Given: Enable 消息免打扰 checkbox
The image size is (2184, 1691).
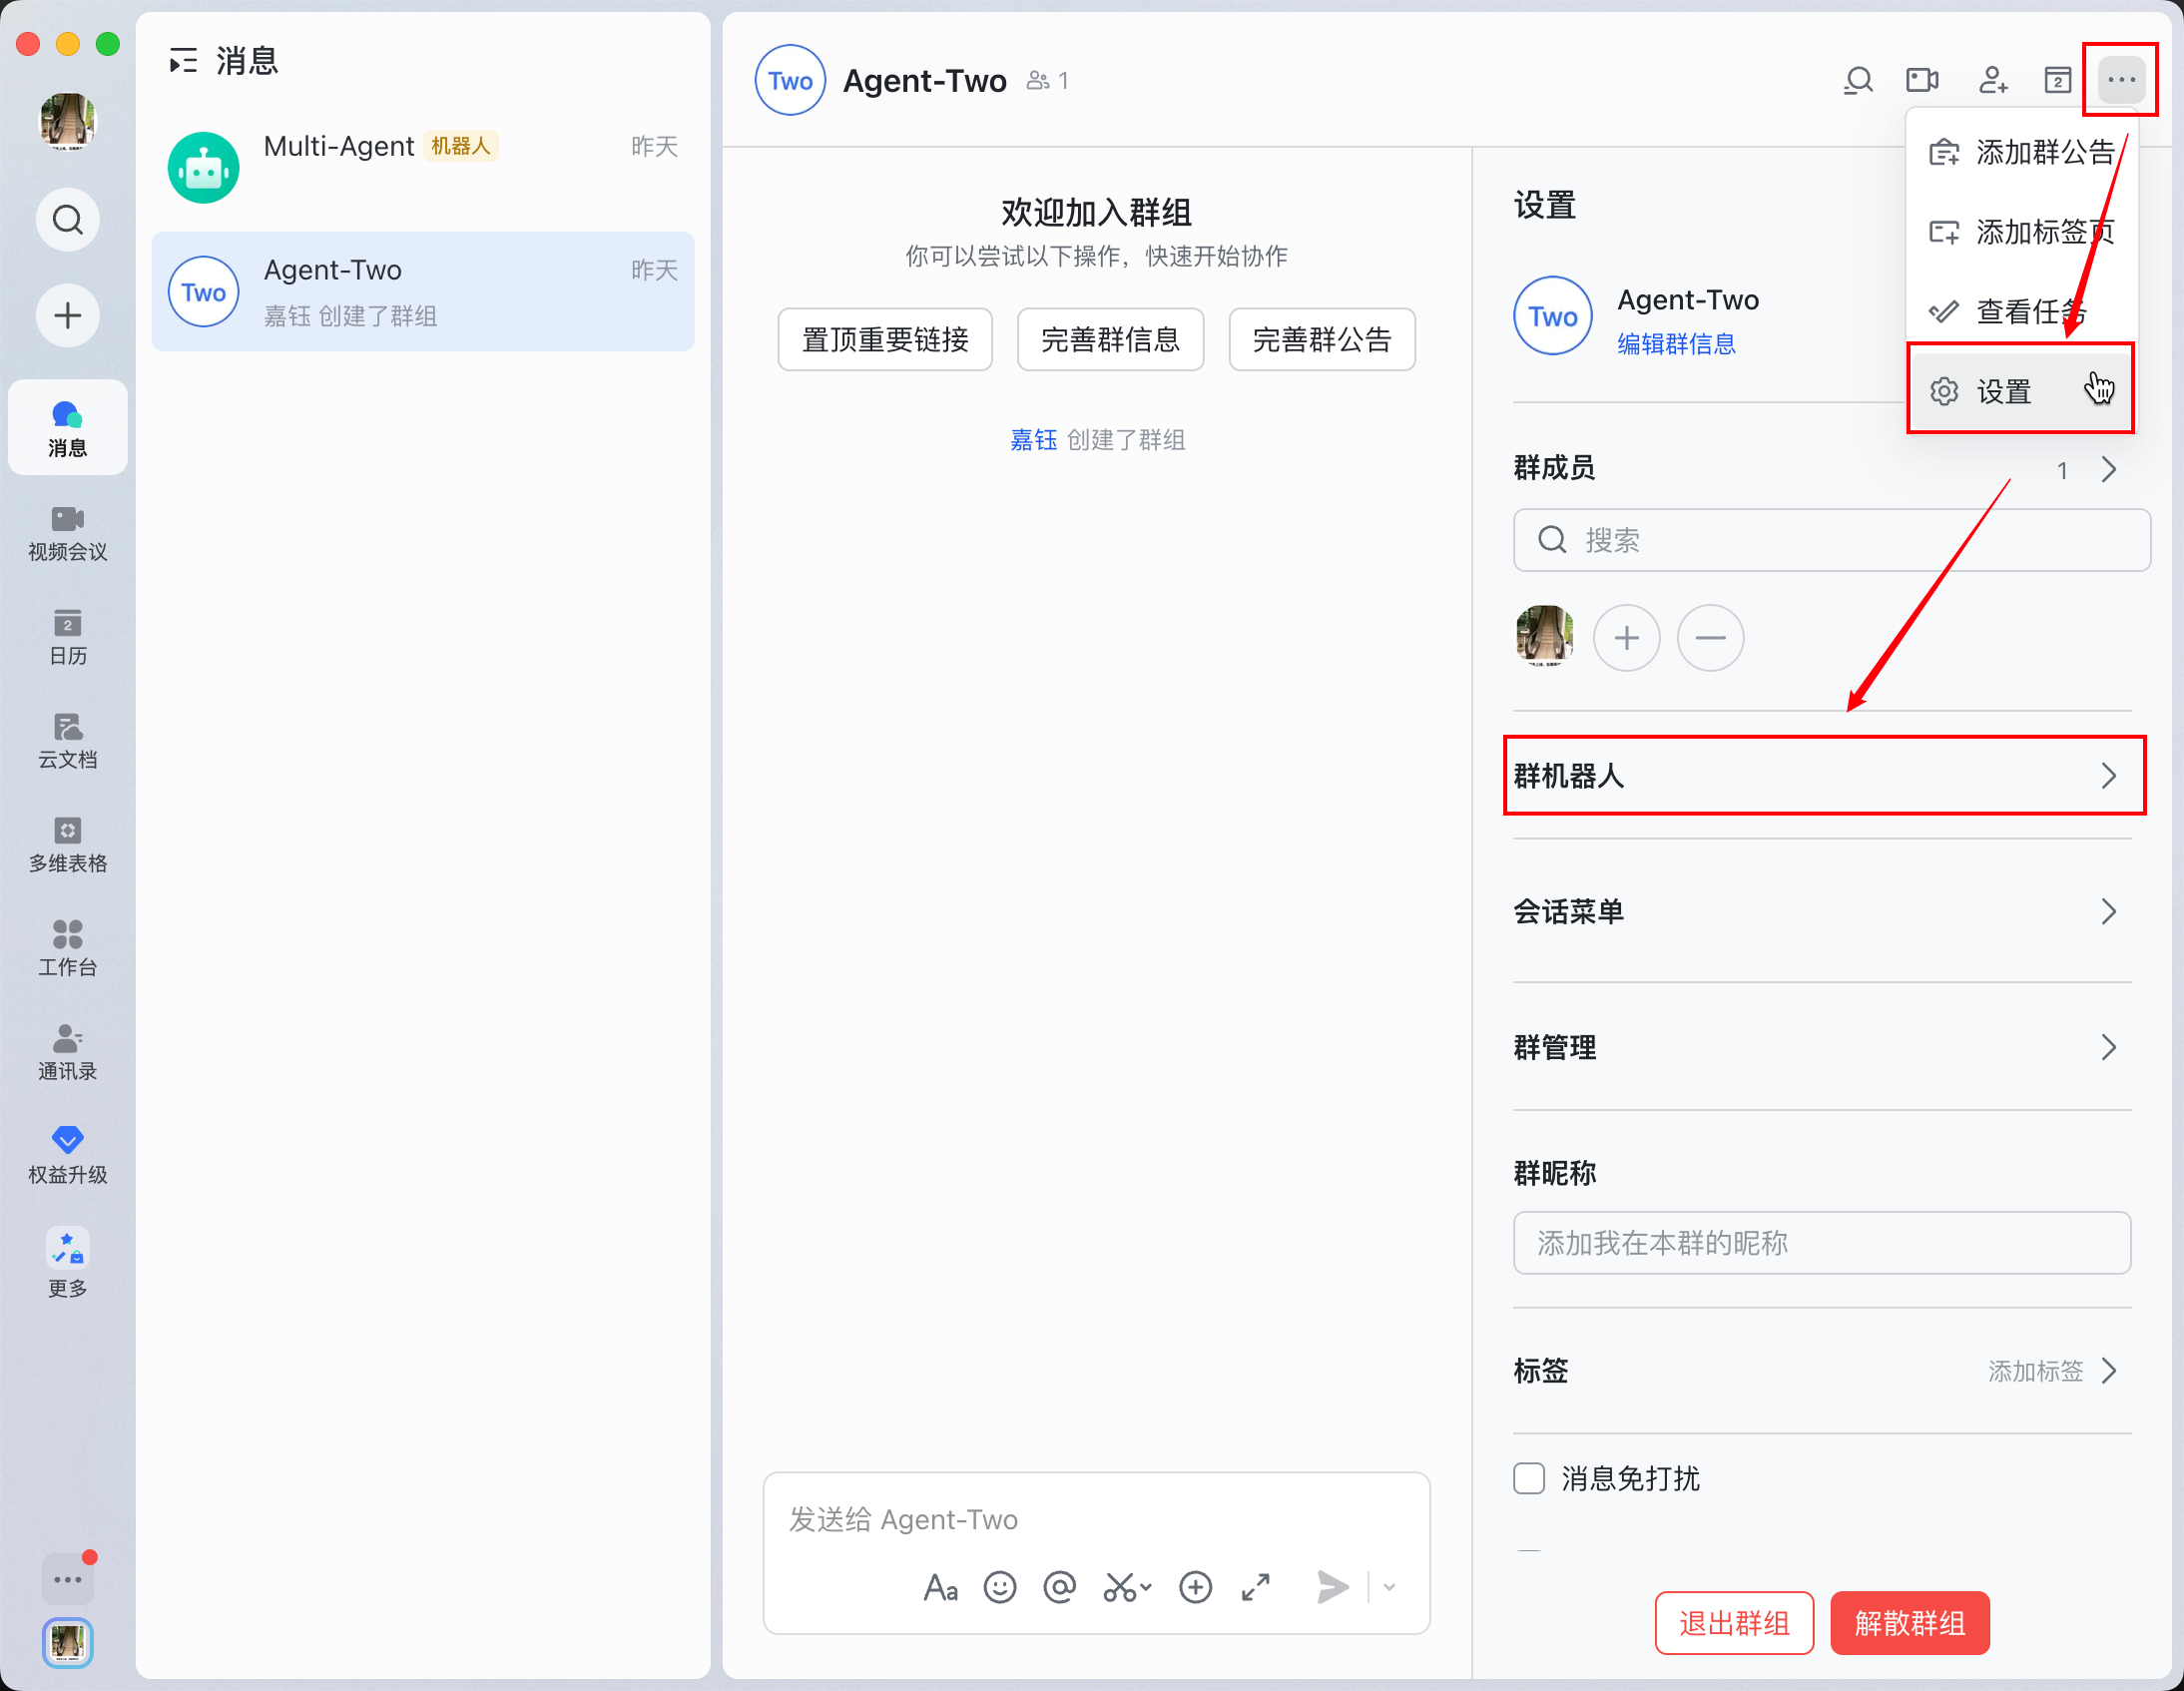Looking at the screenshot, I should [1528, 1479].
